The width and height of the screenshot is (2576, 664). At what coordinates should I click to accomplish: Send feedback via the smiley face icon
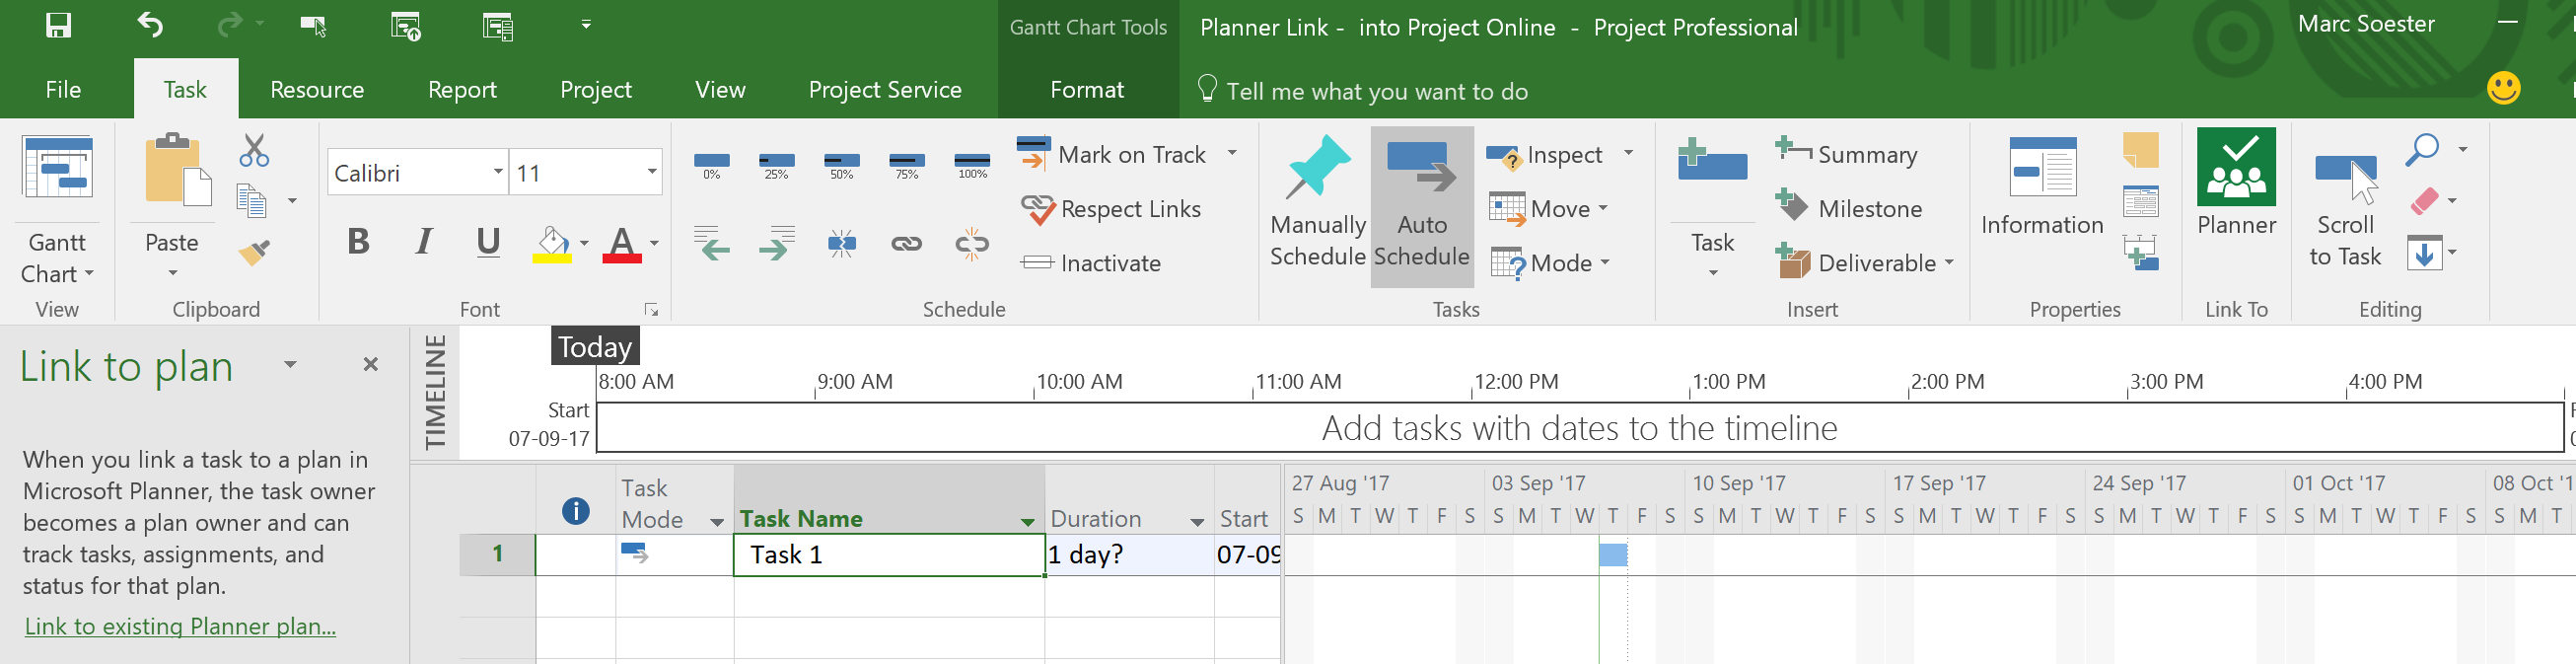pyautogui.click(x=2503, y=88)
